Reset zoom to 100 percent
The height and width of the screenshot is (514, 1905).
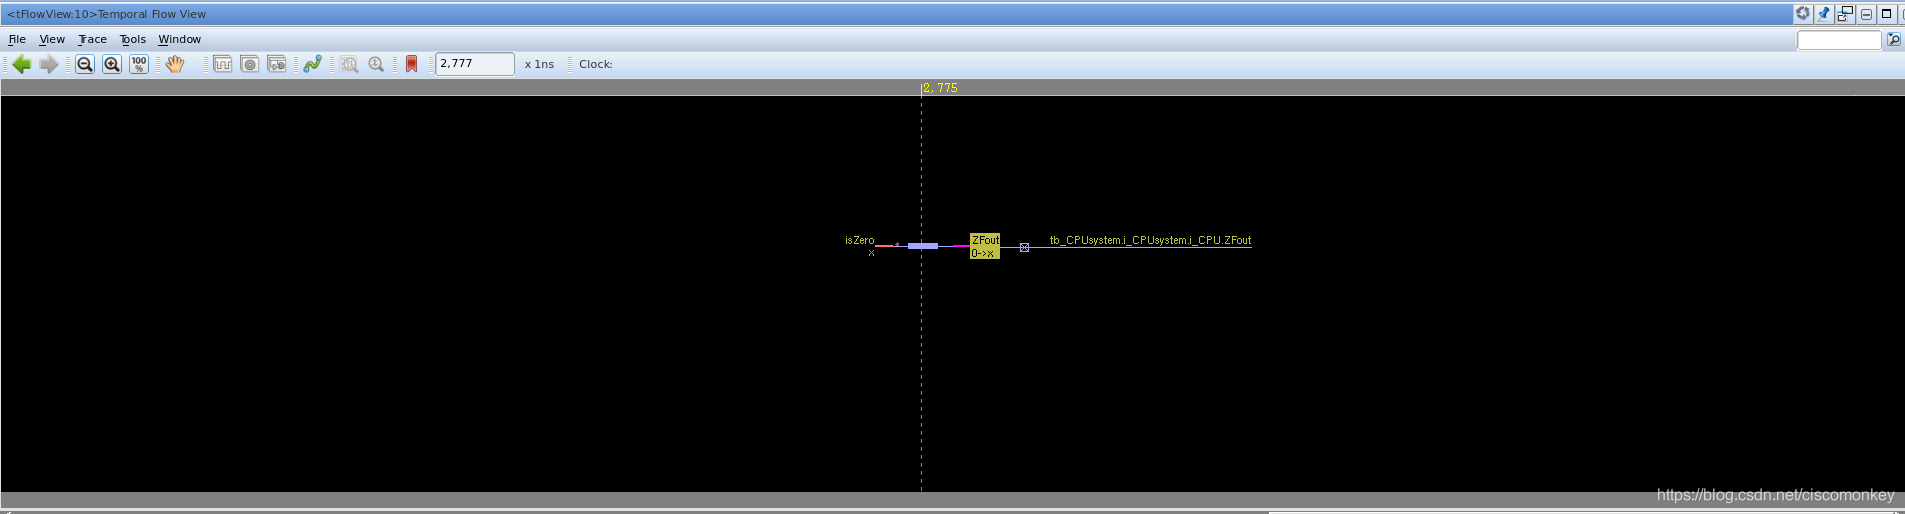(139, 64)
